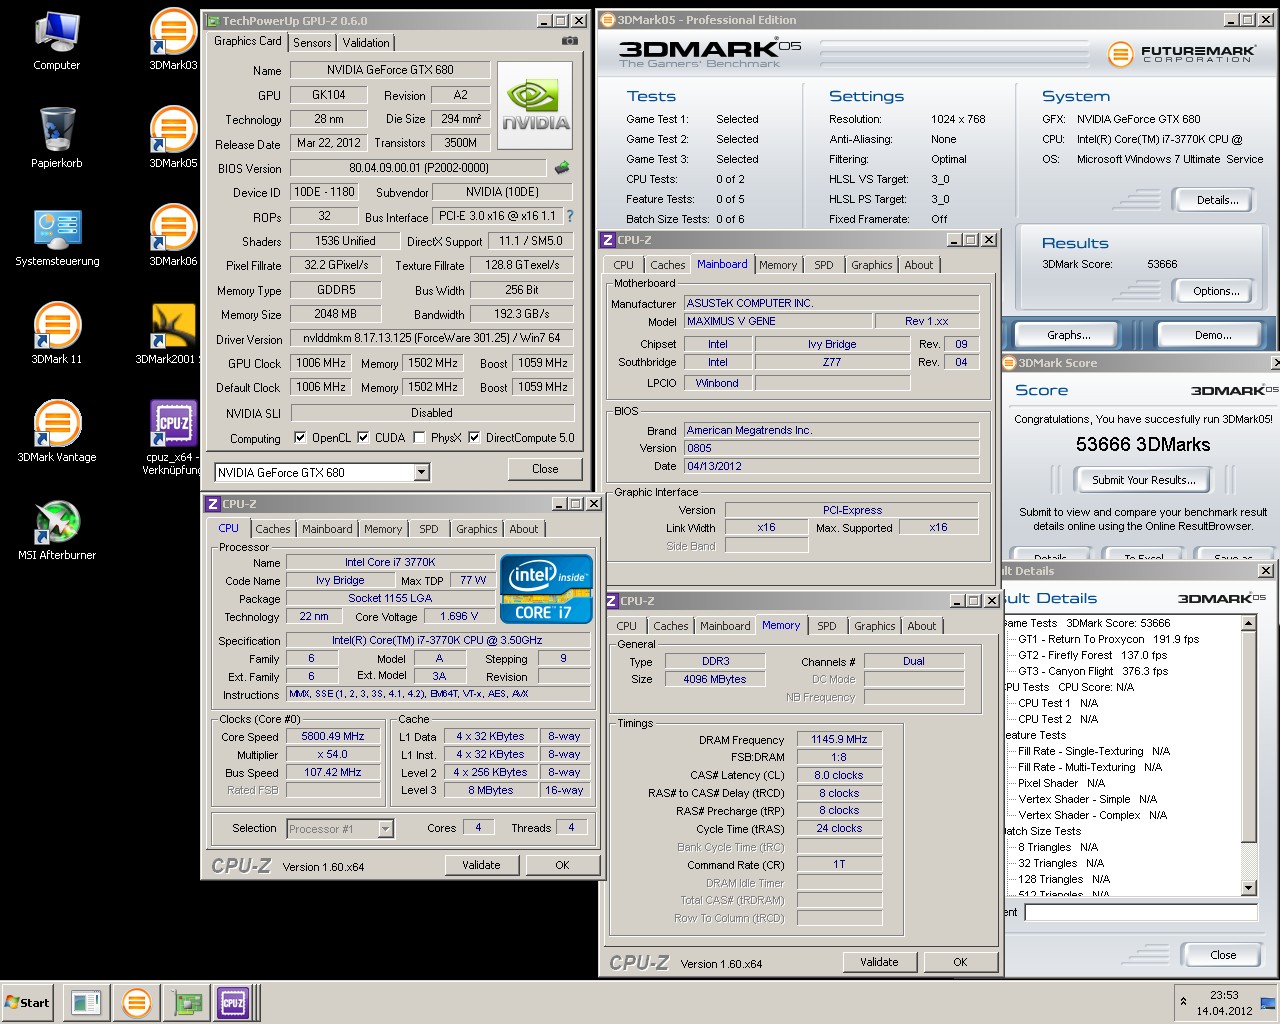Click the 53666 3DMarks score text
The width and height of the screenshot is (1280, 1024).
[1143, 445]
